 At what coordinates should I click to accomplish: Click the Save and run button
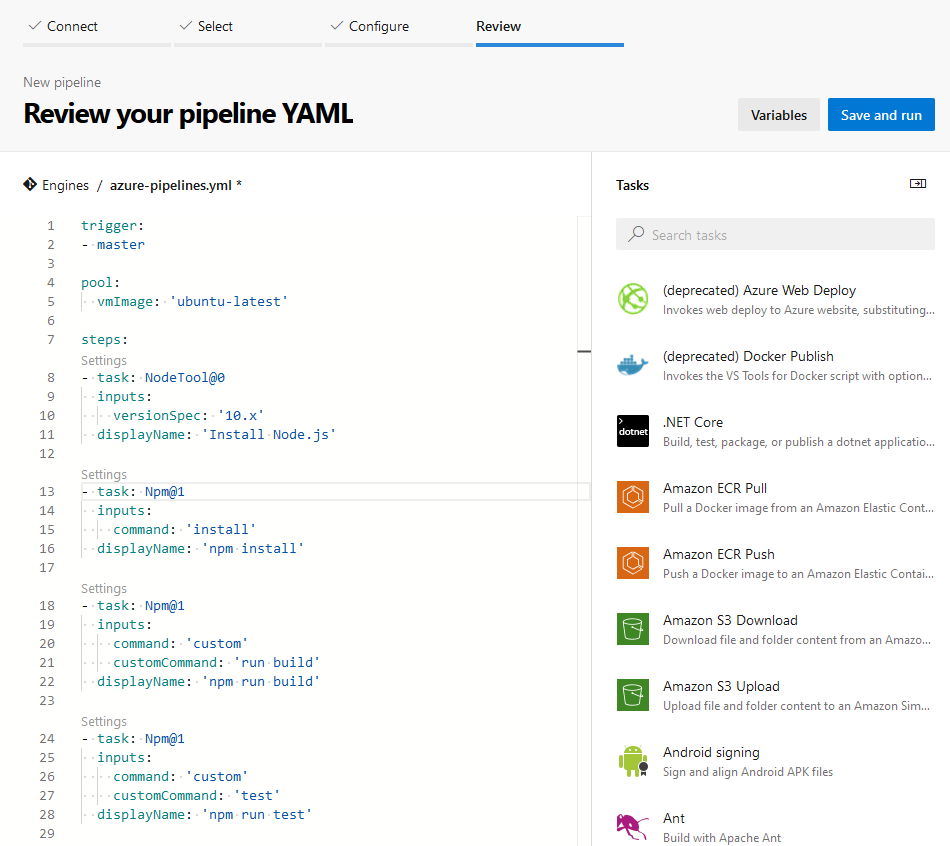[x=881, y=114]
